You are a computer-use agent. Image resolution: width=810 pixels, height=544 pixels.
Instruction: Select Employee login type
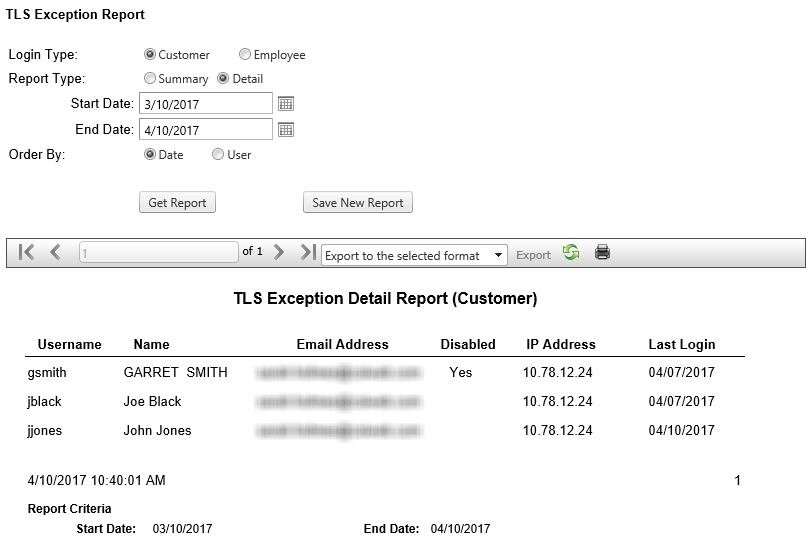245,55
